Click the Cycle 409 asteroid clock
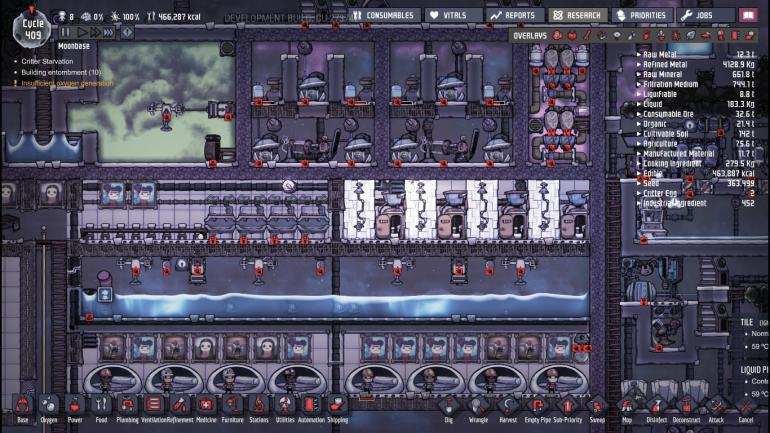Viewport: 770px width, 433px height. (x=32, y=29)
